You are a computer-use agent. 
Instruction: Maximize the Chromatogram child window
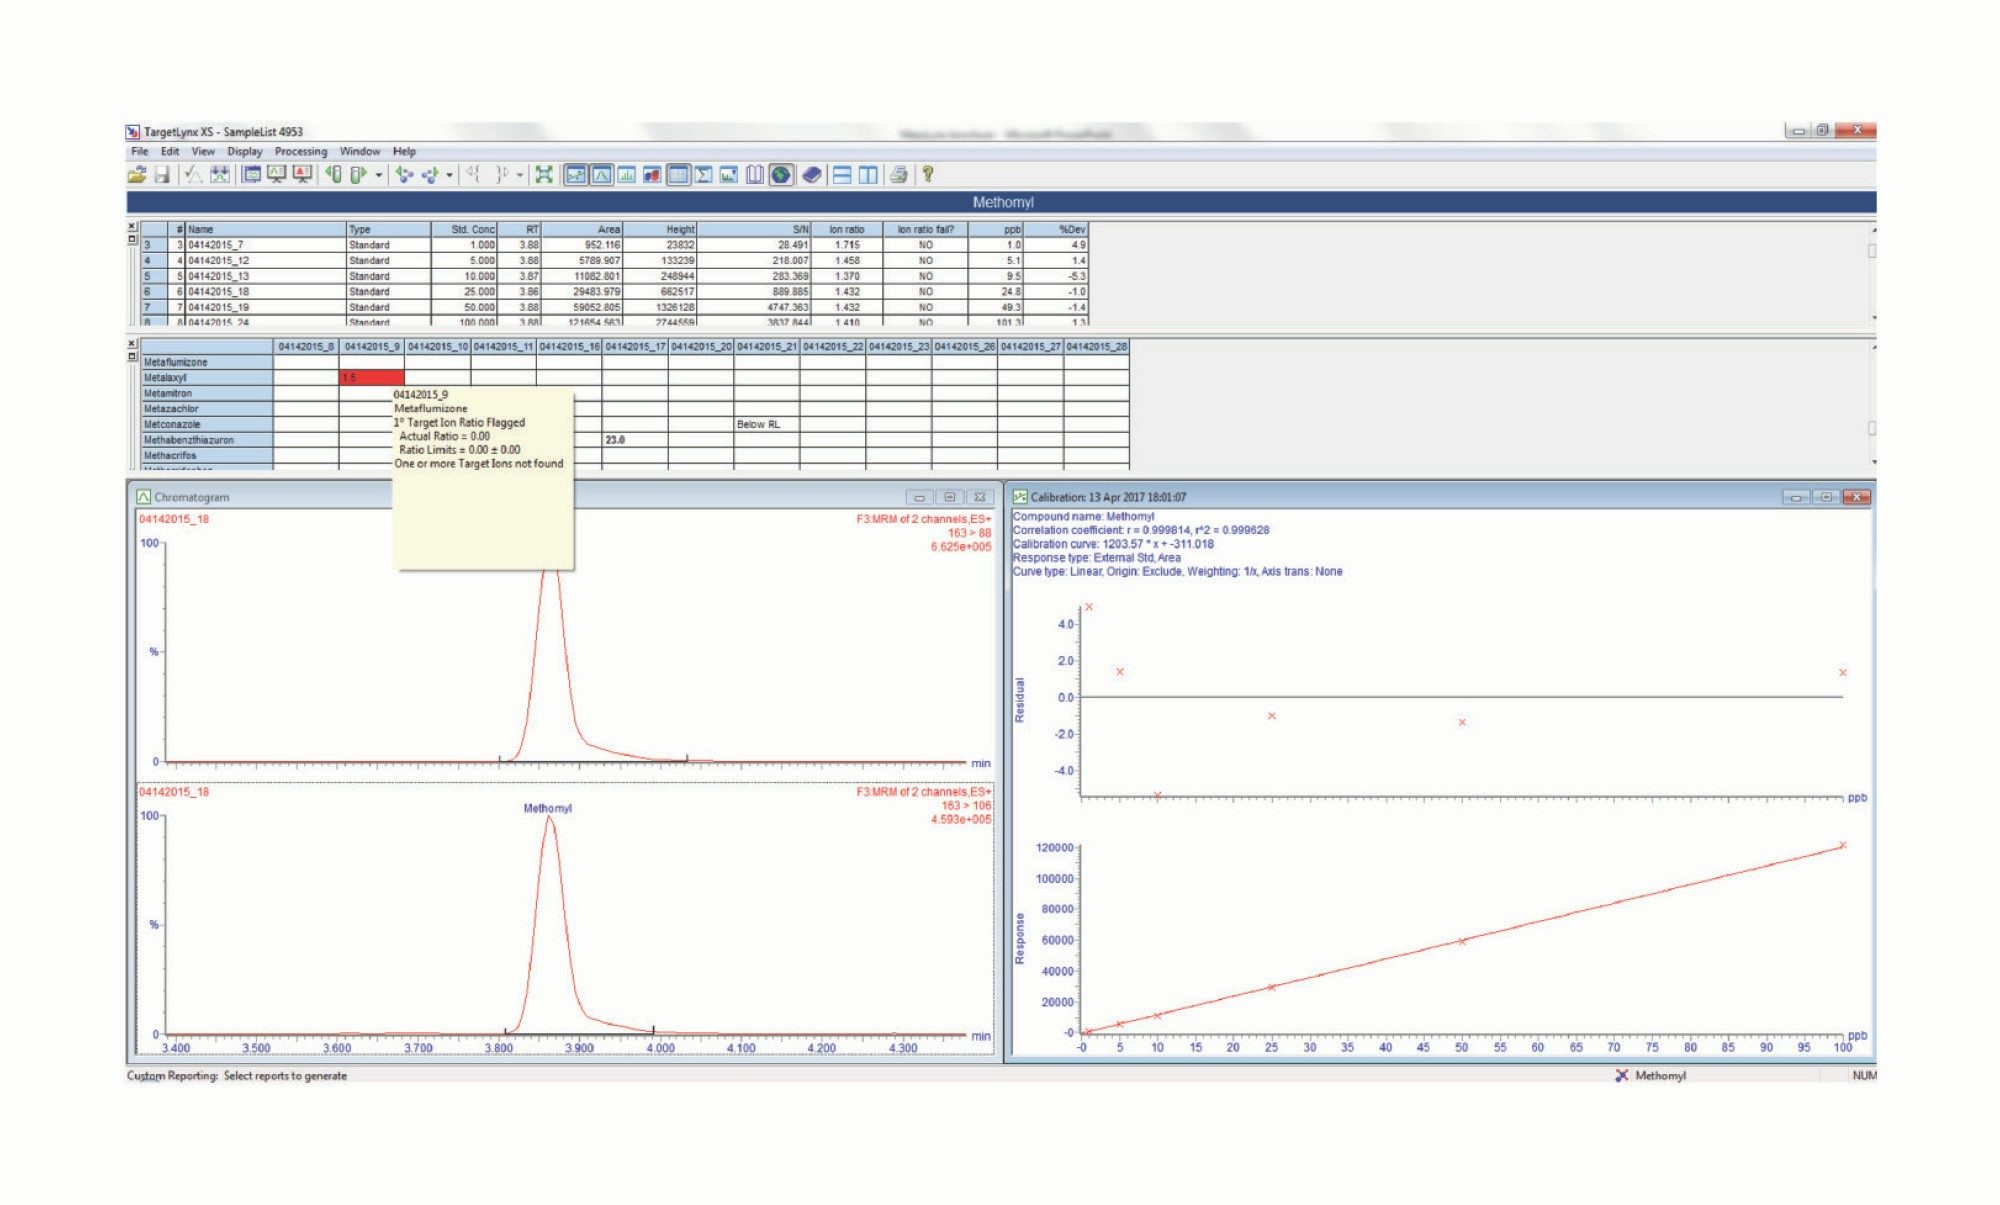click(x=950, y=497)
